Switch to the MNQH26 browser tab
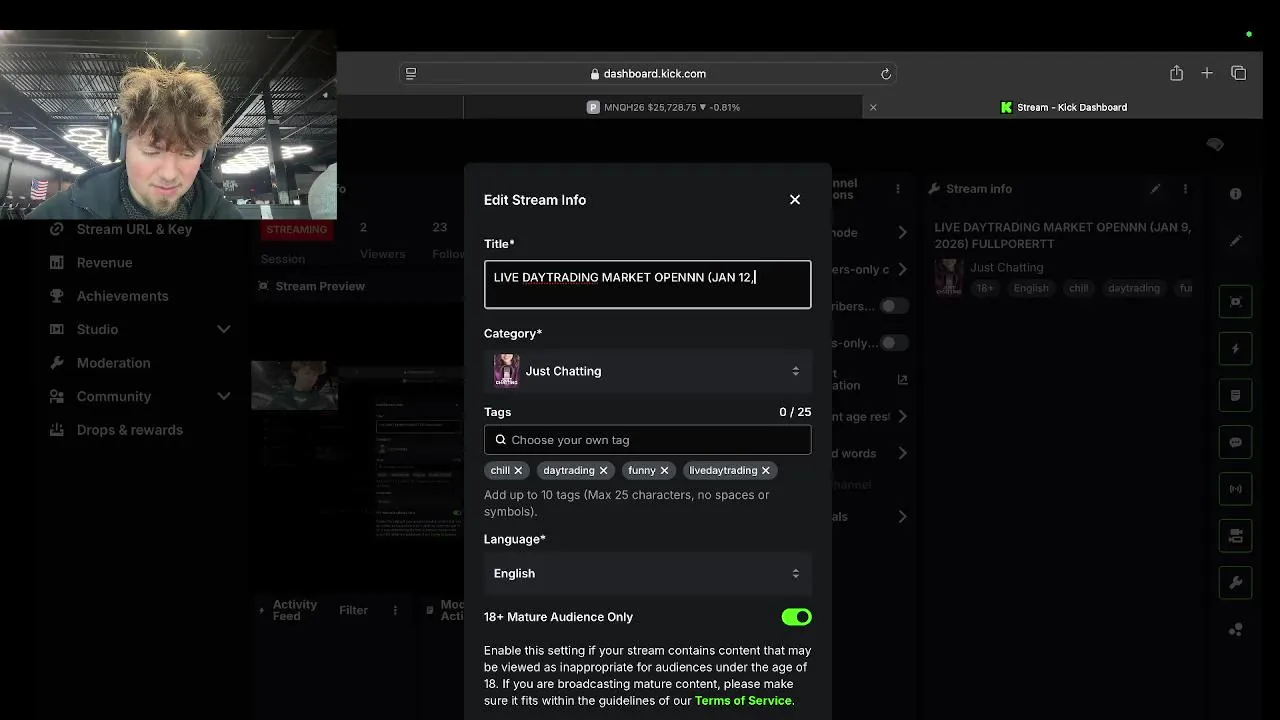Image resolution: width=1280 pixels, height=720 pixels. click(663, 107)
